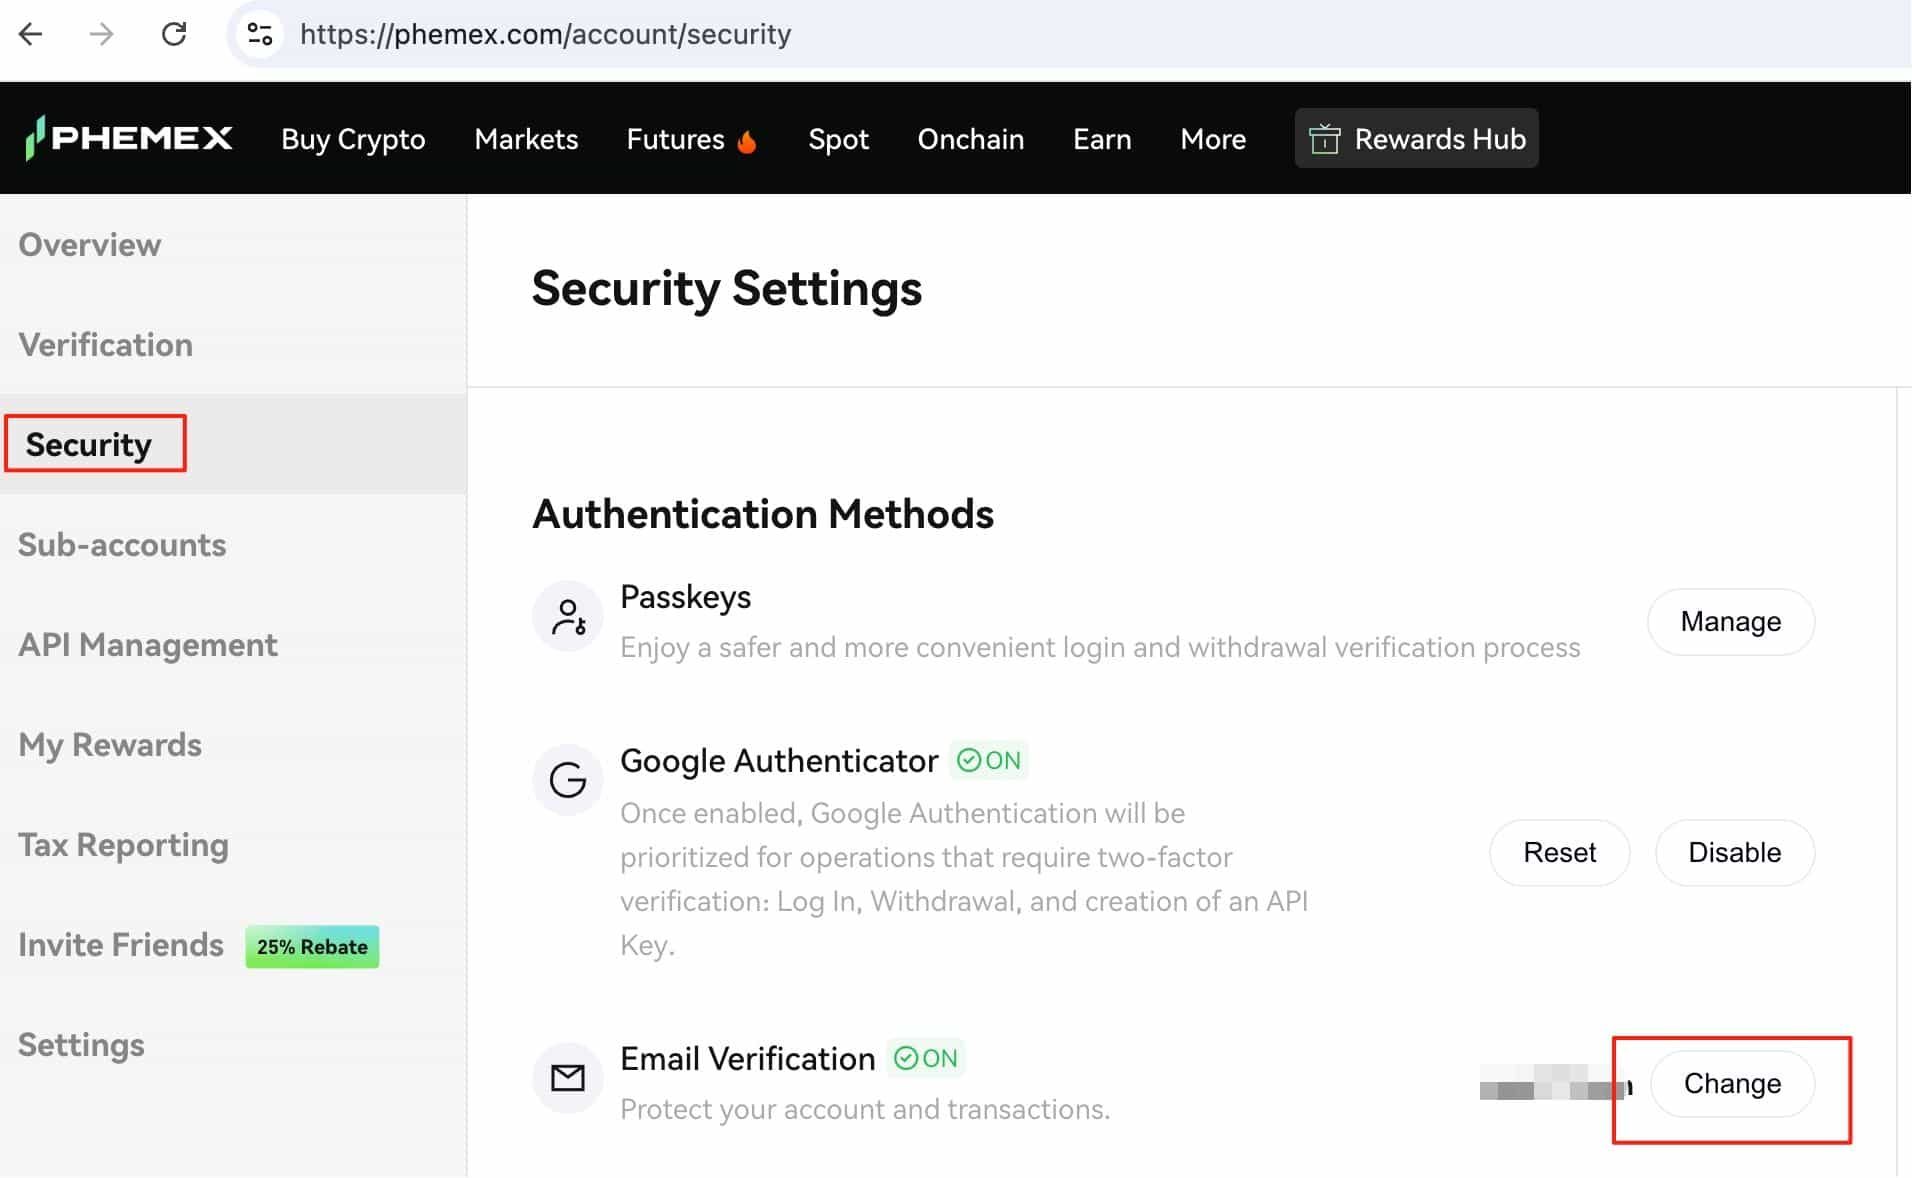Viewport: 1912px width, 1178px height.
Task: Go to Sub-accounts in sidebar
Action: pos(122,545)
